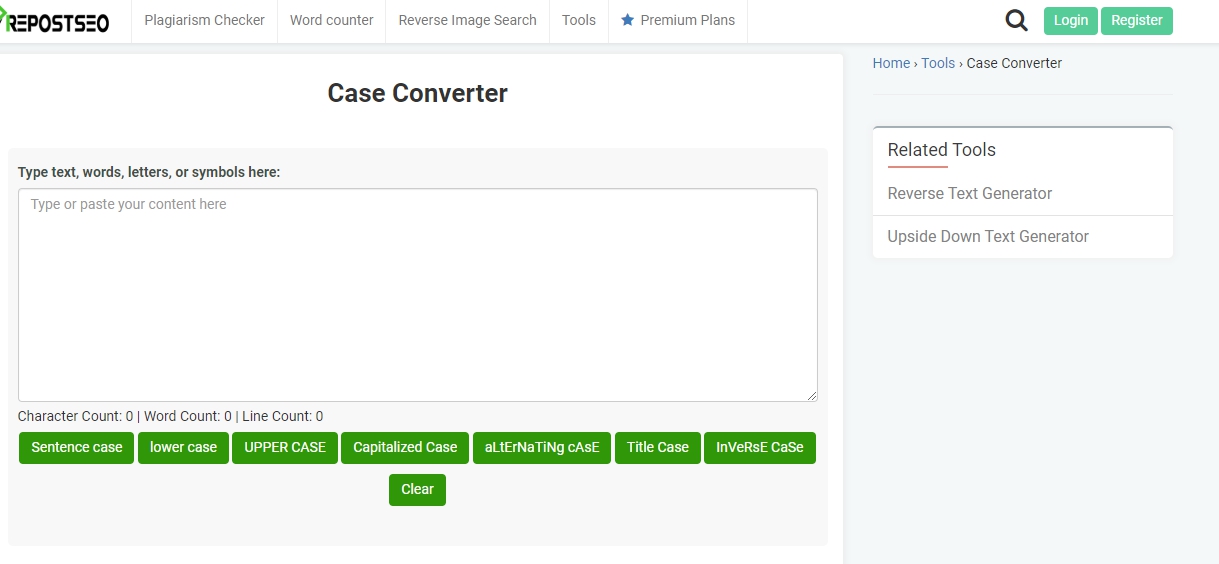Open the Tools menu in navbar
1219x564 pixels.
click(578, 20)
